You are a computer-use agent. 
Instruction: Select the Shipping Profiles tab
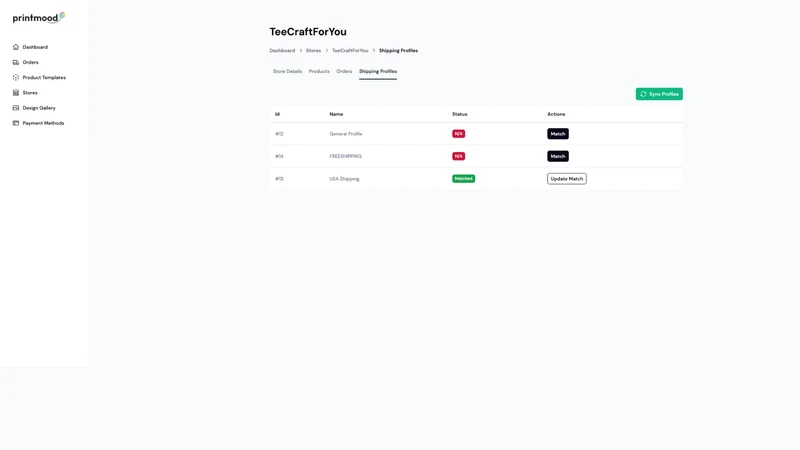point(378,71)
